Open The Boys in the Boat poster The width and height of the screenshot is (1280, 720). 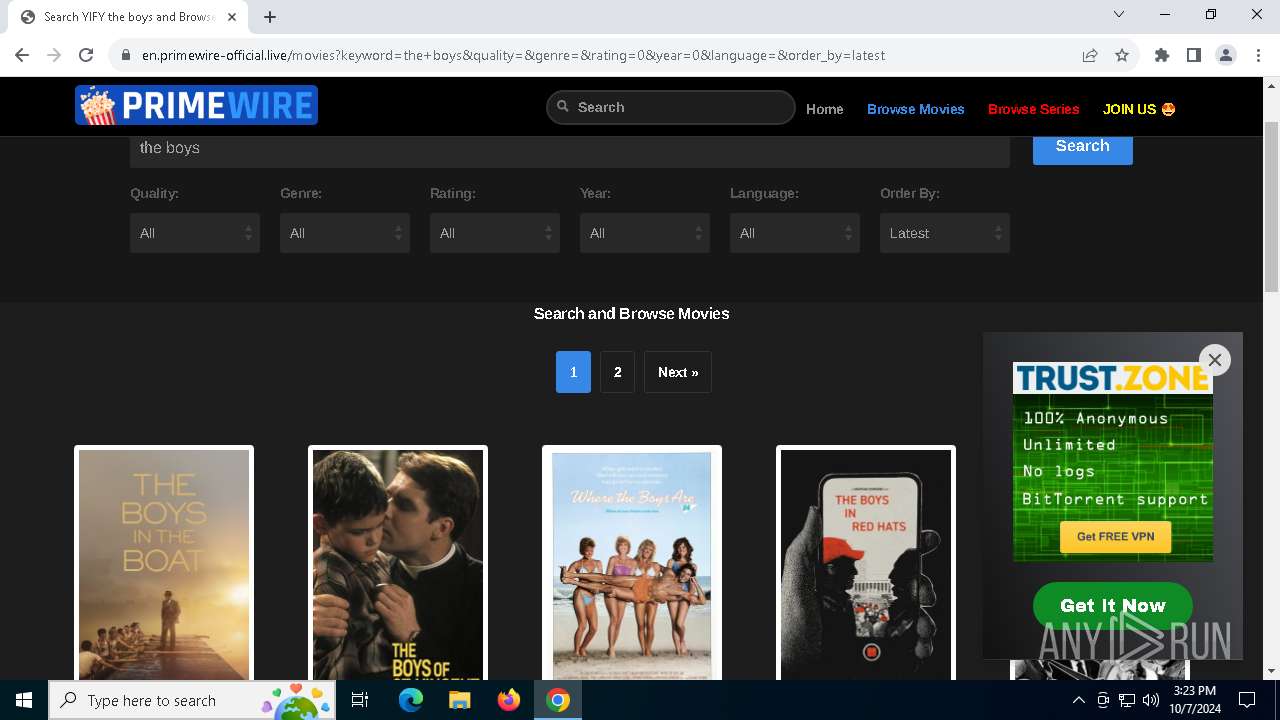pos(164,564)
